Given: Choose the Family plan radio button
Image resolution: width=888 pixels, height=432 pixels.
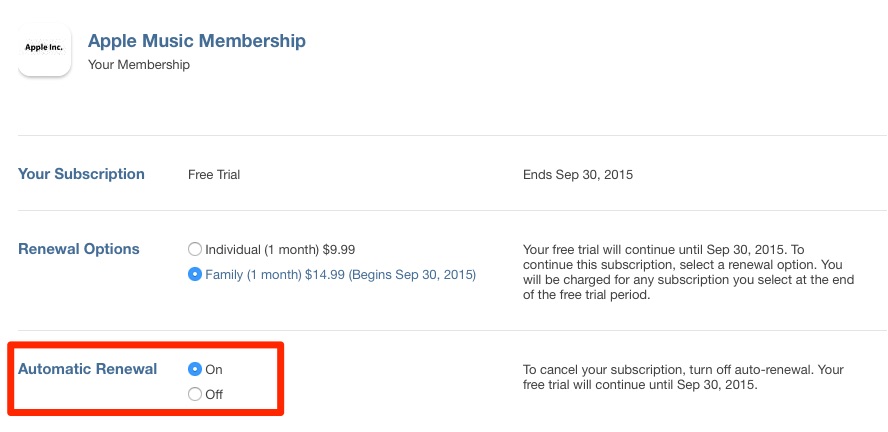Looking at the screenshot, I should [x=195, y=274].
